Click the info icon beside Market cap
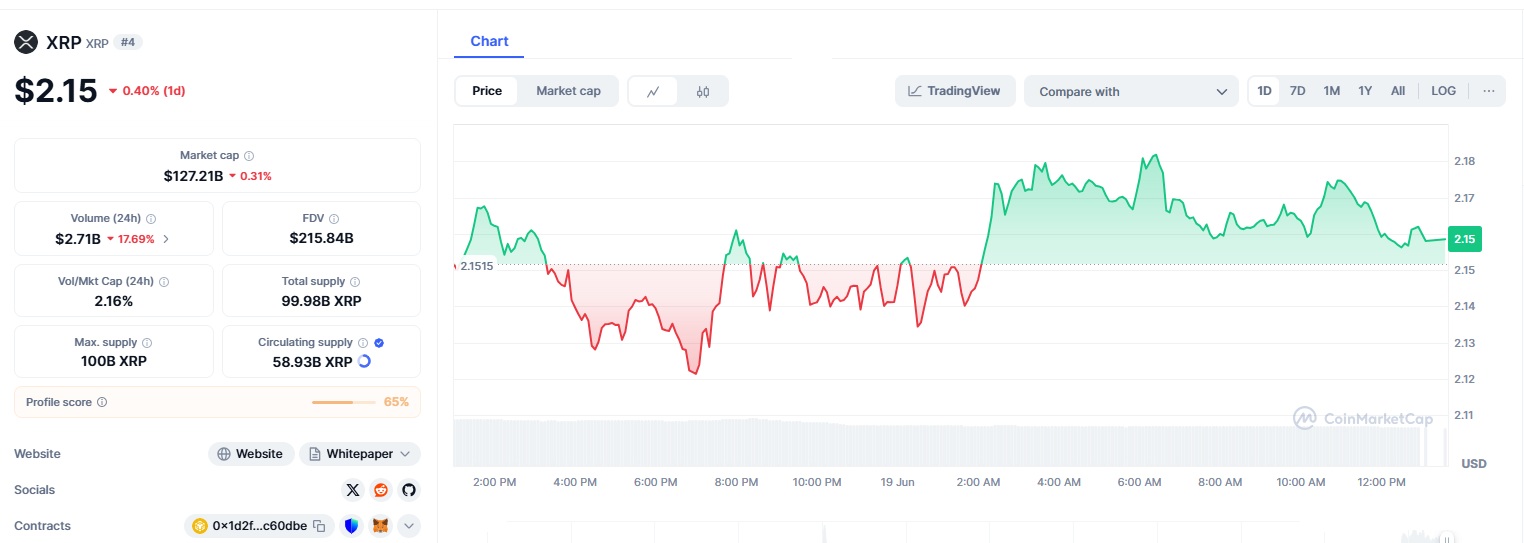The image size is (1524, 543). (249, 156)
